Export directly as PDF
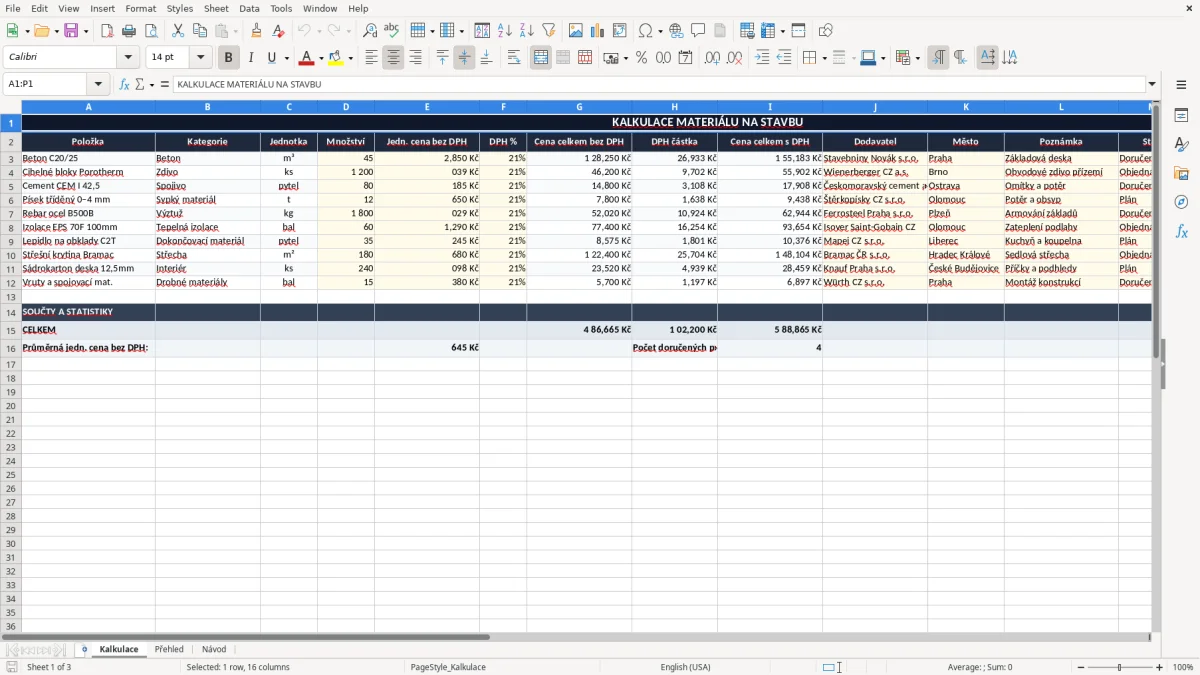This screenshot has height=675, width=1200. point(107,31)
